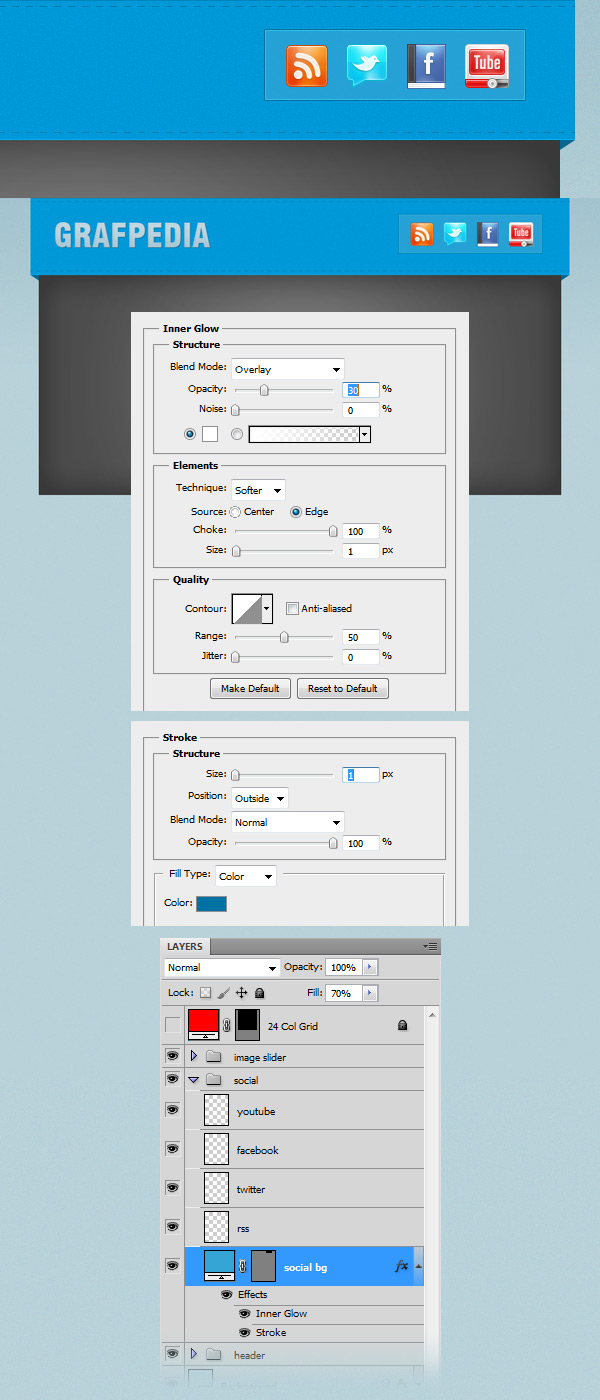The width and height of the screenshot is (600, 1400).
Task: Open the Layers panel blend mode Normal dropdown
Action: 222,968
